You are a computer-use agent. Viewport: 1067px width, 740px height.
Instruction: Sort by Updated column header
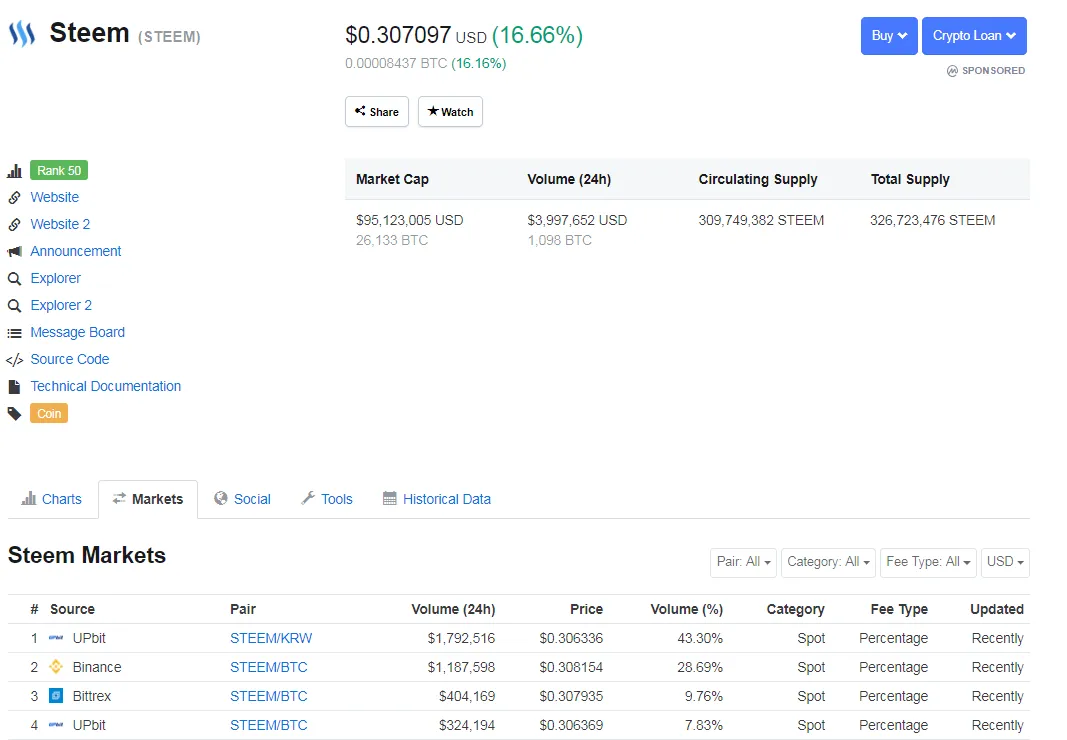coord(997,609)
